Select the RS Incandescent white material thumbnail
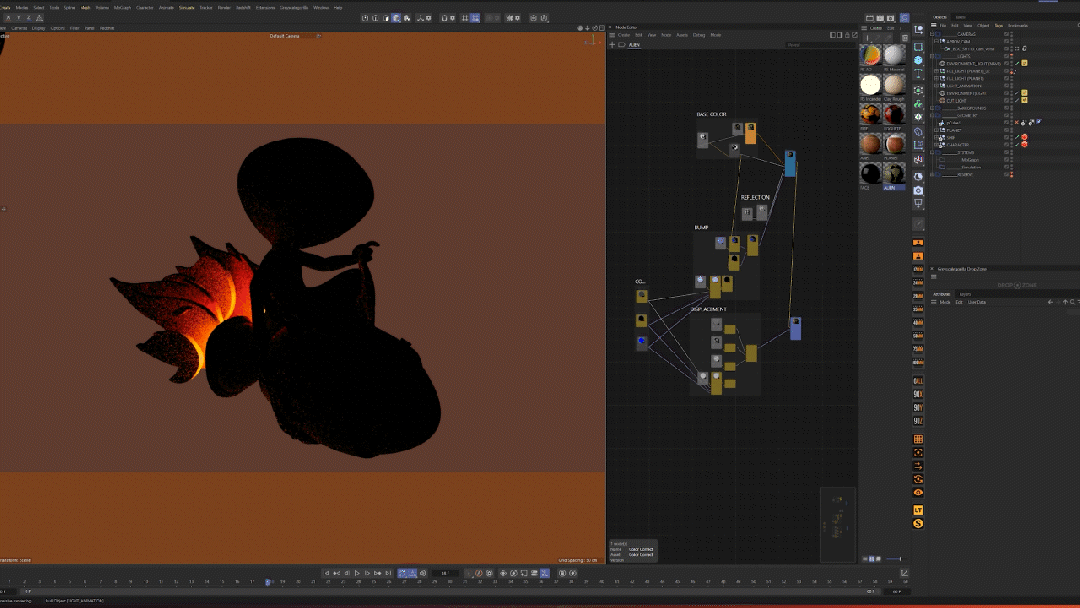Image resolution: width=1080 pixels, height=608 pixels. 870,84
